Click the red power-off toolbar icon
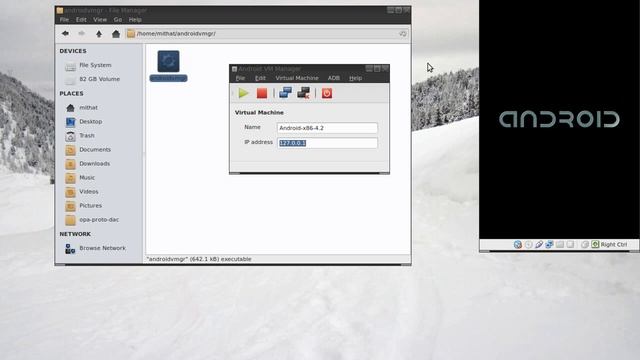This screenshot has width=640, height=360. click(327, 93)
